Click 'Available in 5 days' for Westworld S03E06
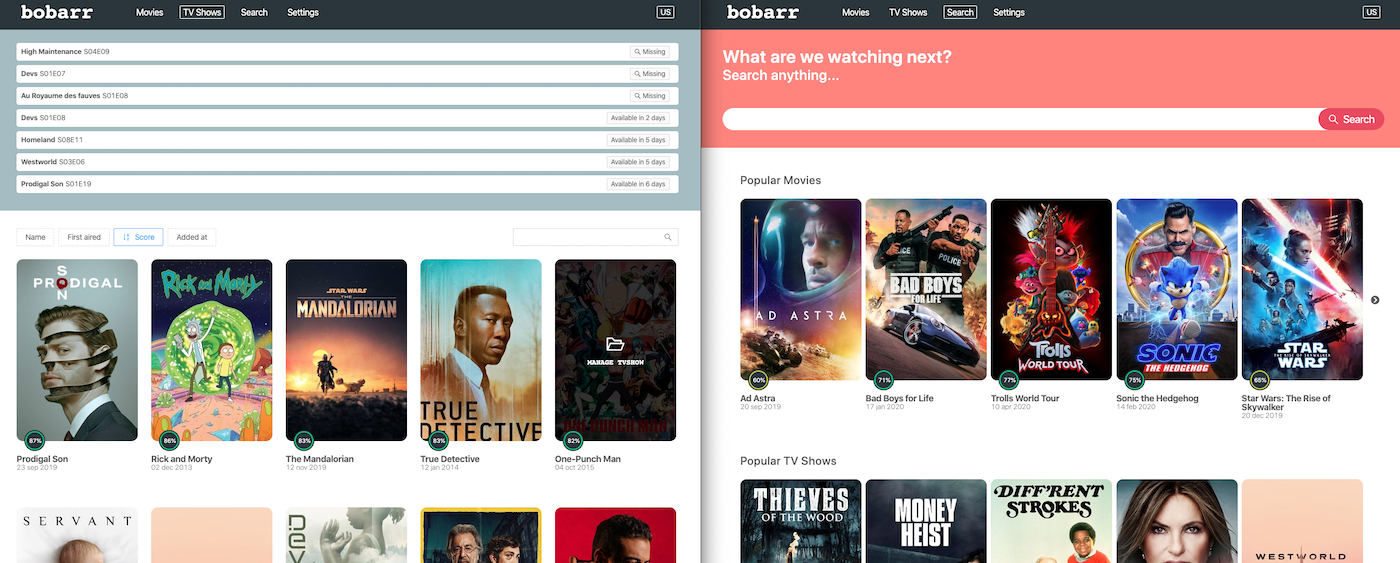The height and width of the screenshot is (563, 1400). [x=638, y=162]
